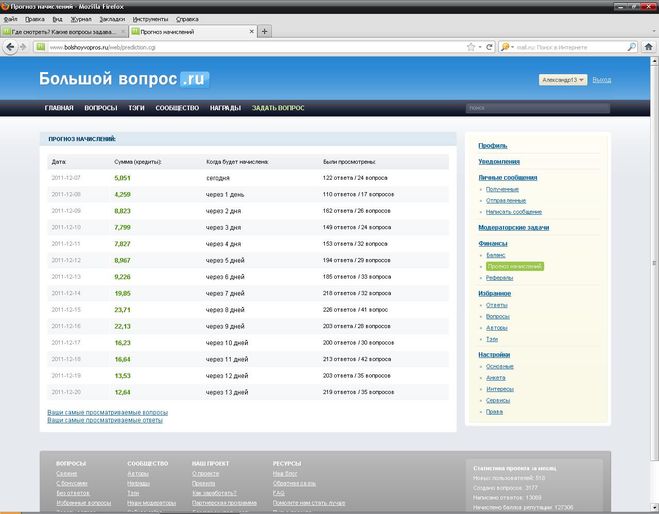Open the Закладки menu
659x514 pixels.
[x=112, y=19]
